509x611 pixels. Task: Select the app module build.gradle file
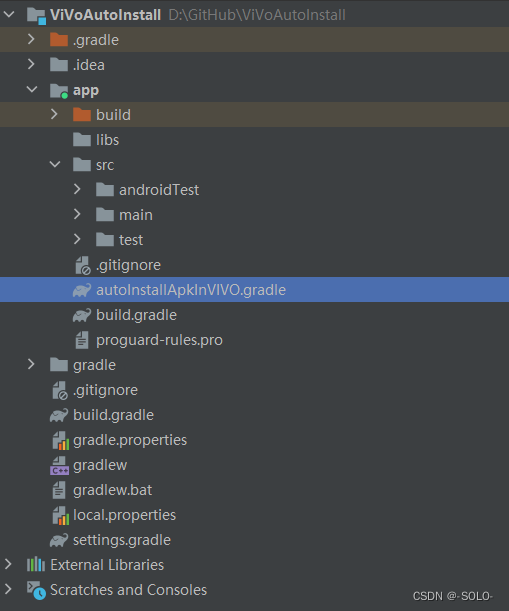pyautogui.click(x=136, y=315)
